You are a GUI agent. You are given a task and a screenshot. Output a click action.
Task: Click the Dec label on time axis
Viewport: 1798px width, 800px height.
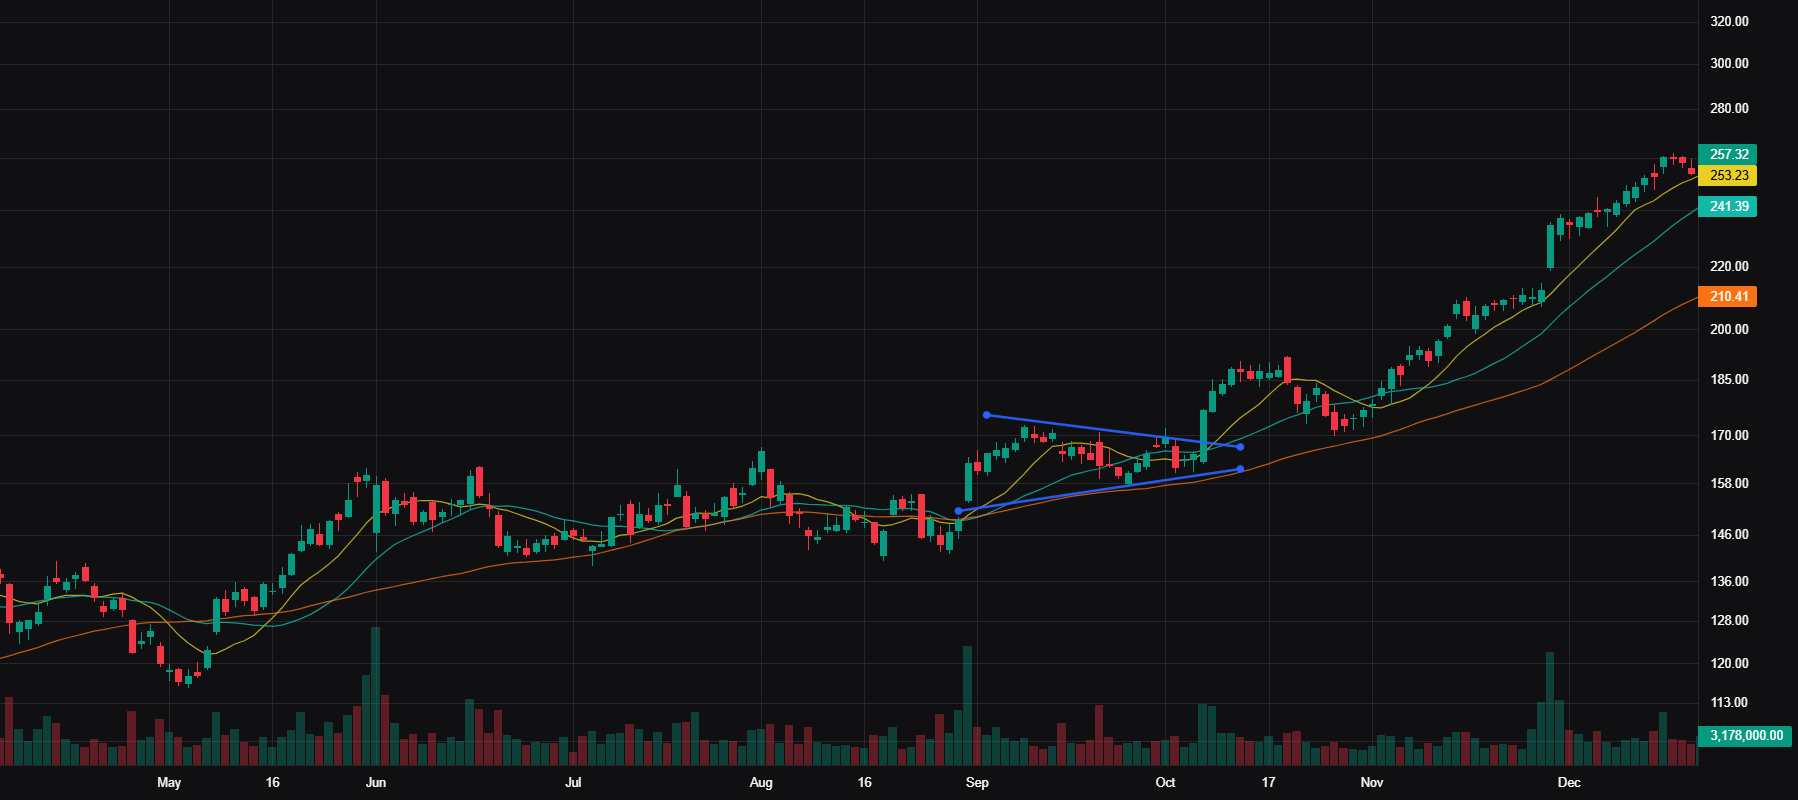[x=1569, y=782]
